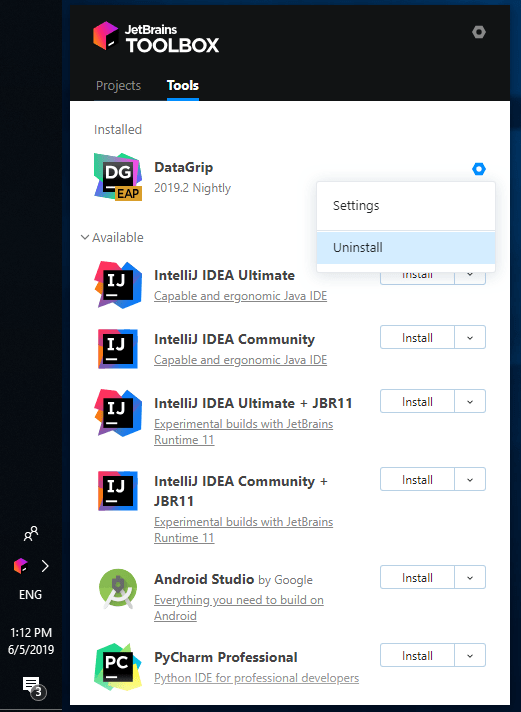Viewport: 521px width, 712px height.
Task: Open version dropdown for Android Studio
Action: (470, 577)
